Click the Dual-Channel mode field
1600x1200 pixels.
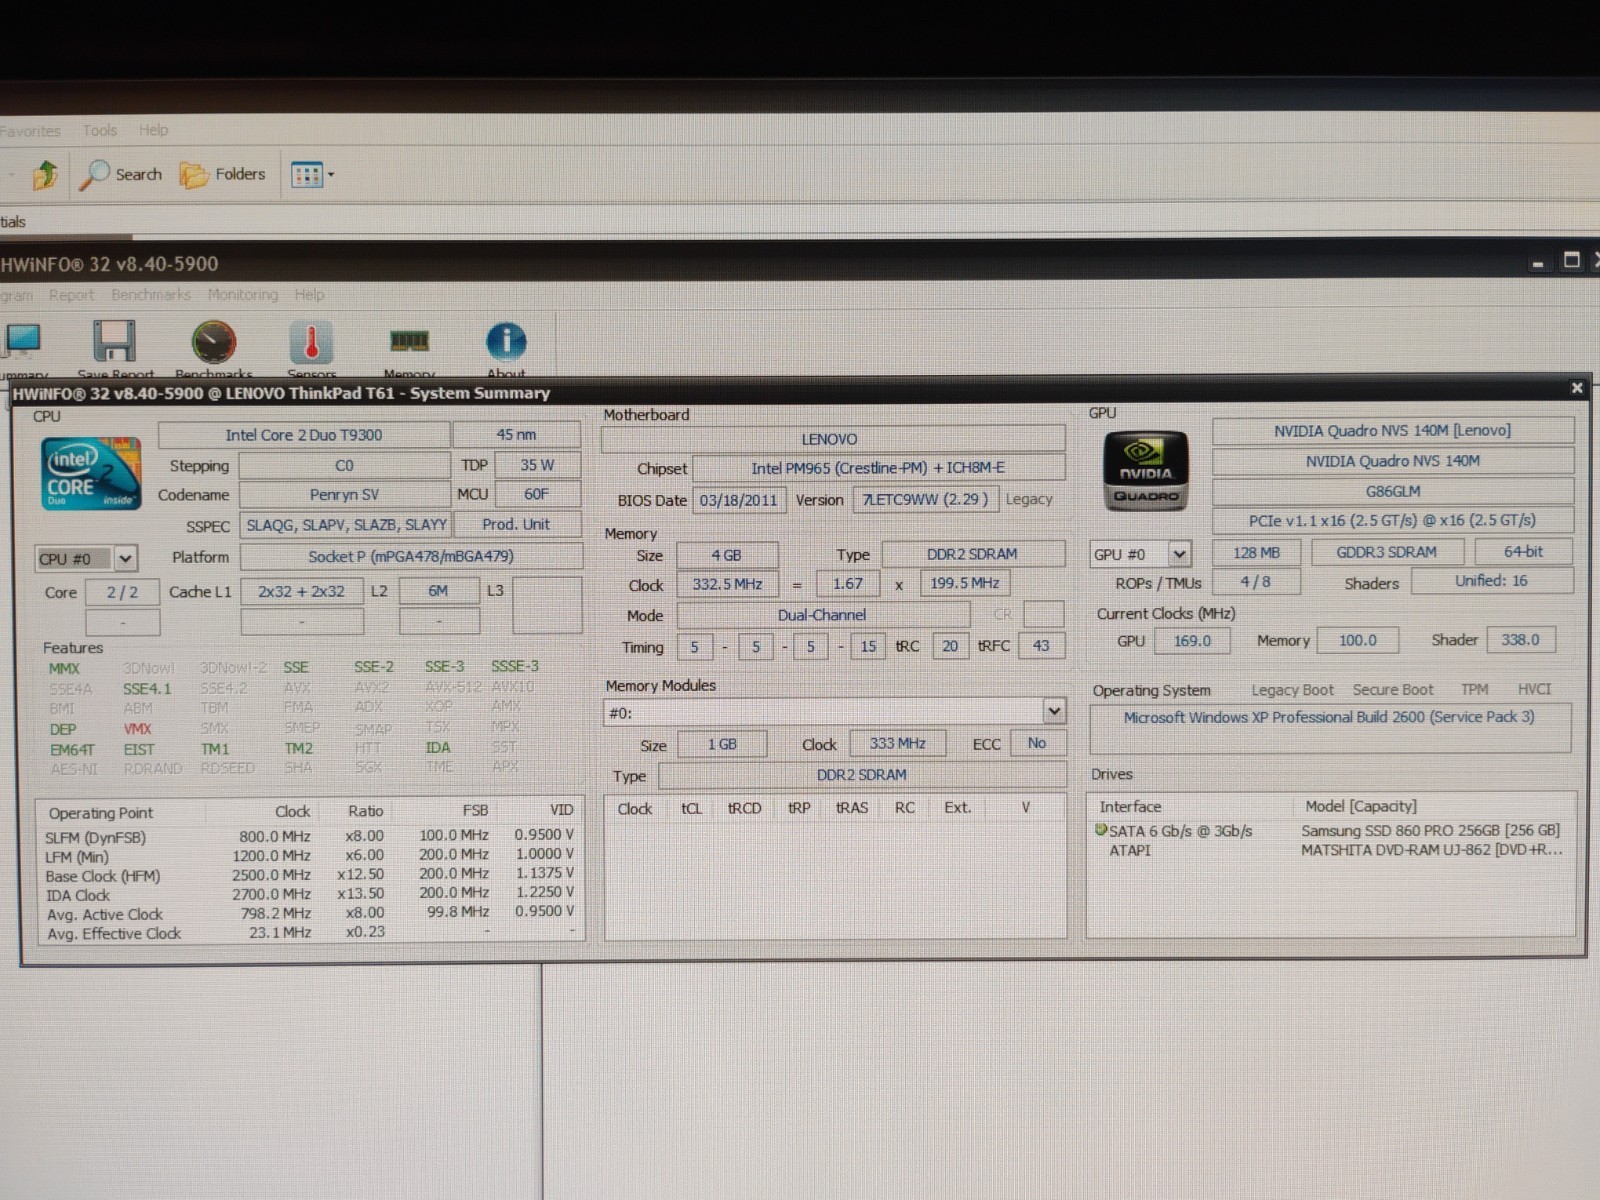(x=822, y=615)
